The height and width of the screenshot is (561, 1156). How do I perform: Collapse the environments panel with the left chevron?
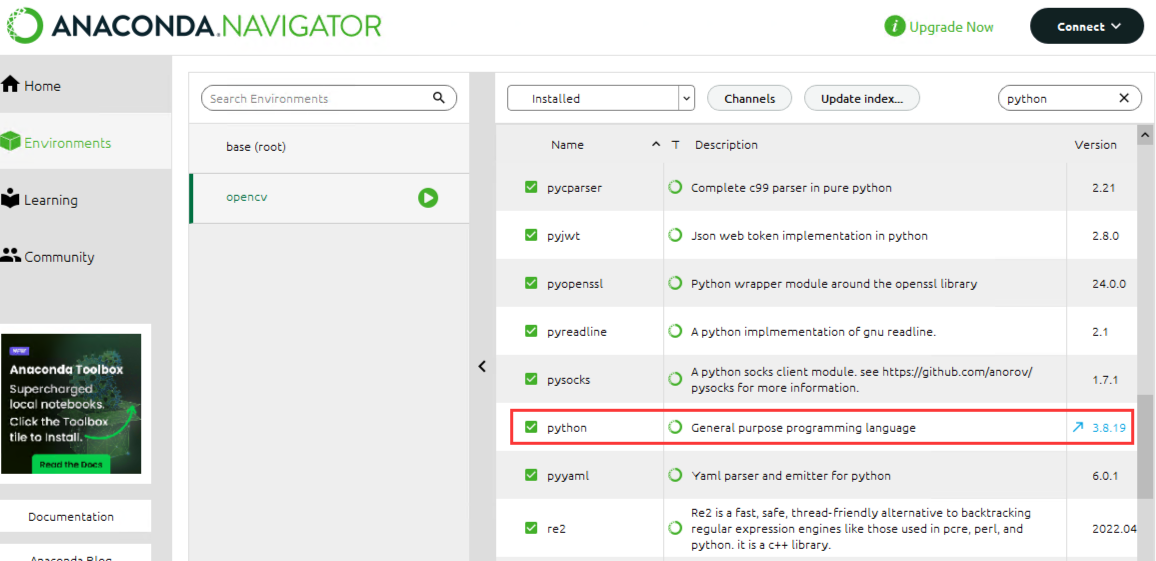pyautogui.click(x=482, y=366)
